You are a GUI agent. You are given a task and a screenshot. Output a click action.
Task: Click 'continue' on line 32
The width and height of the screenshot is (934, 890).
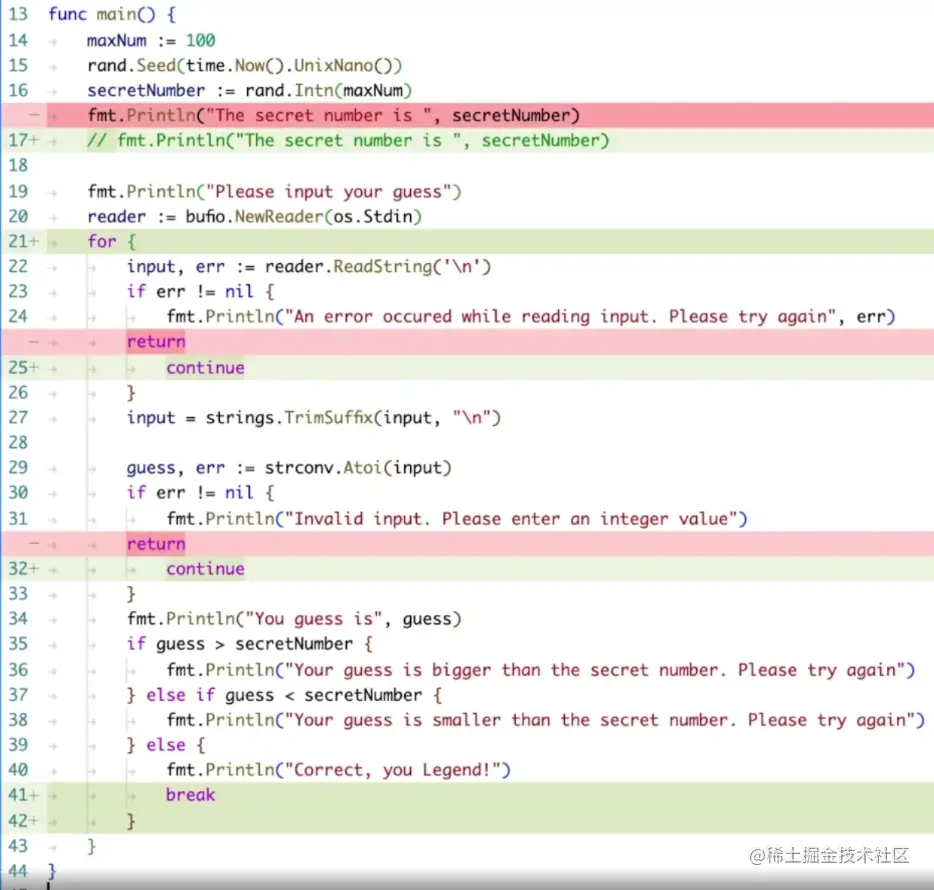pyautogui.click(x=206, y=570)
